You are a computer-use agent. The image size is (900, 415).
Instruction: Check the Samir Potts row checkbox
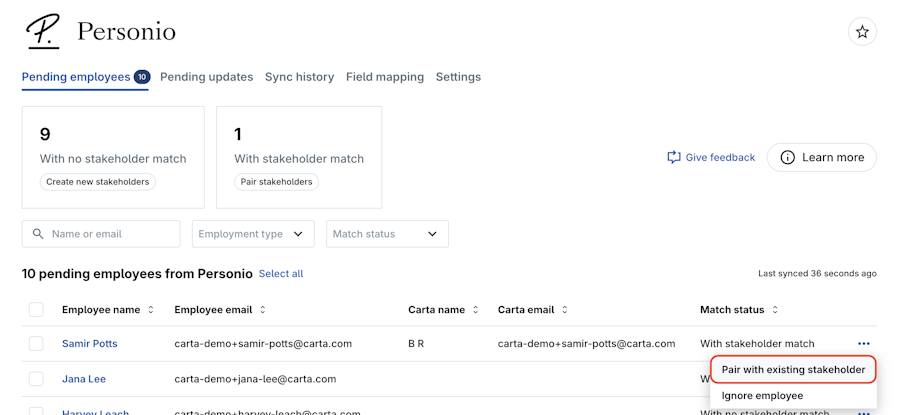36,344
